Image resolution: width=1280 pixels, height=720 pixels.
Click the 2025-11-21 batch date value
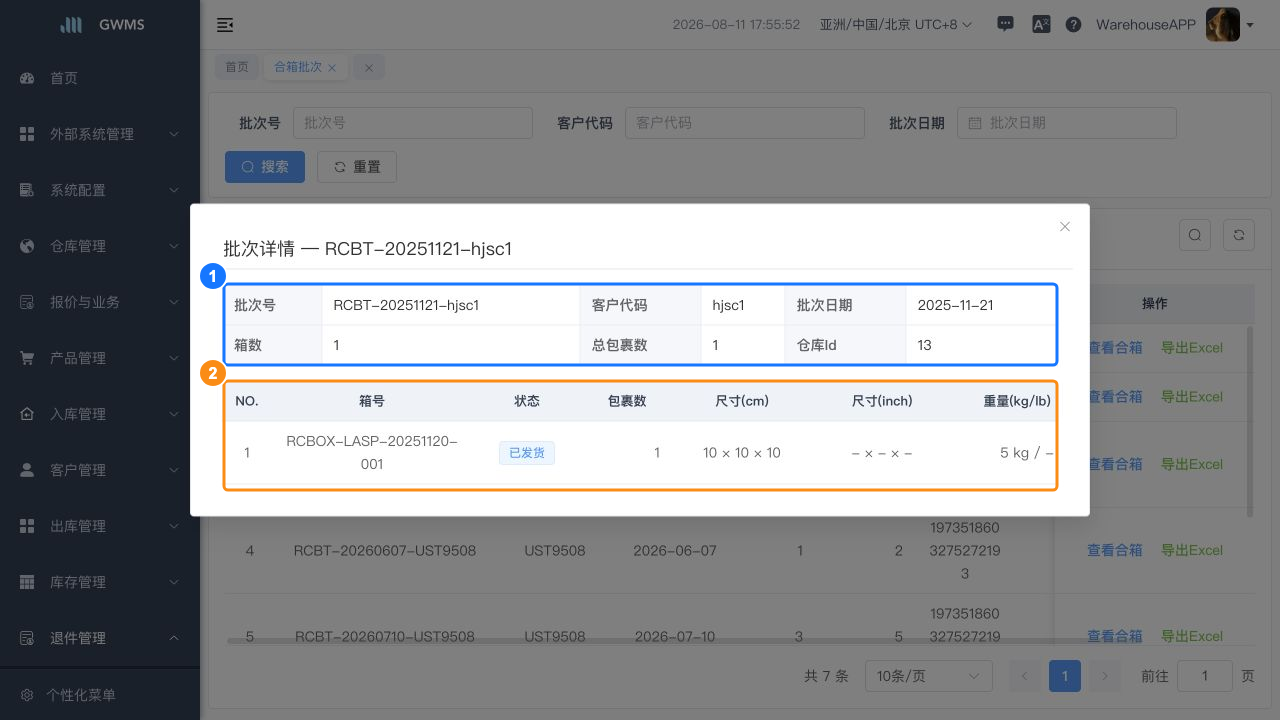point(956,305)
